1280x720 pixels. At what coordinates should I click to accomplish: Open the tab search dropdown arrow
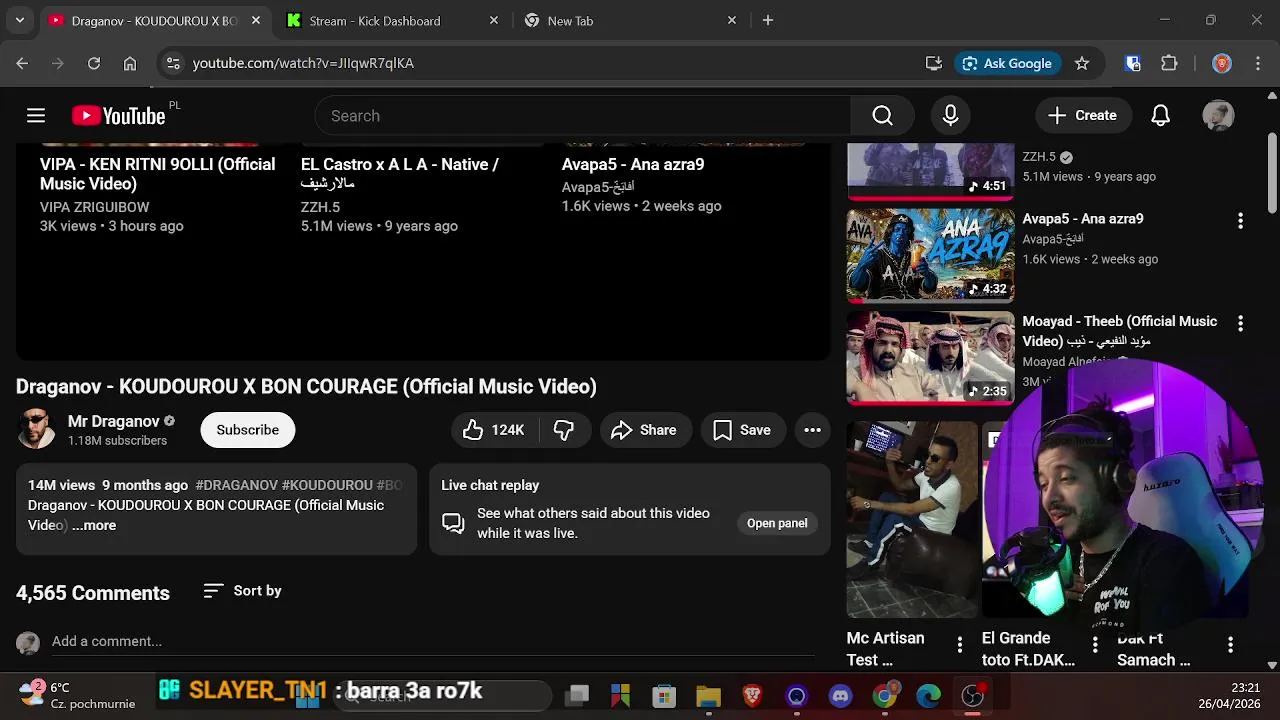click(19, 20)
